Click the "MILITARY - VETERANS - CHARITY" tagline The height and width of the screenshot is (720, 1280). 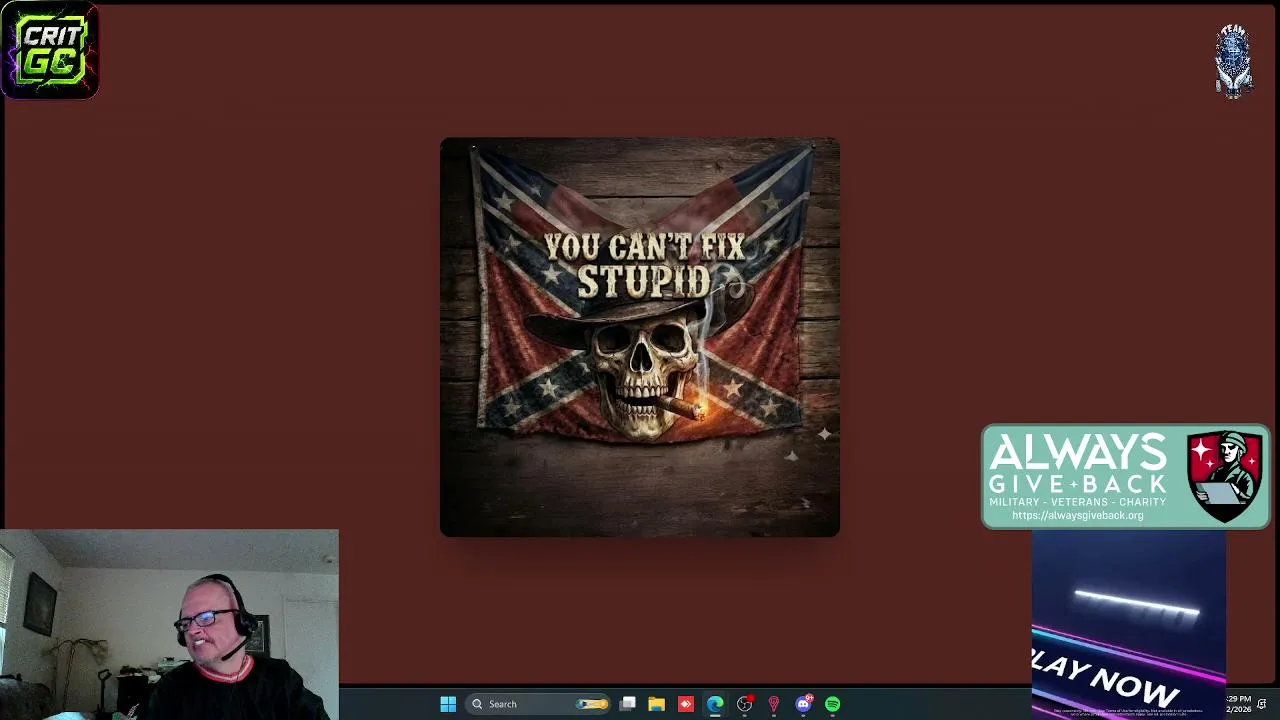1077,502
